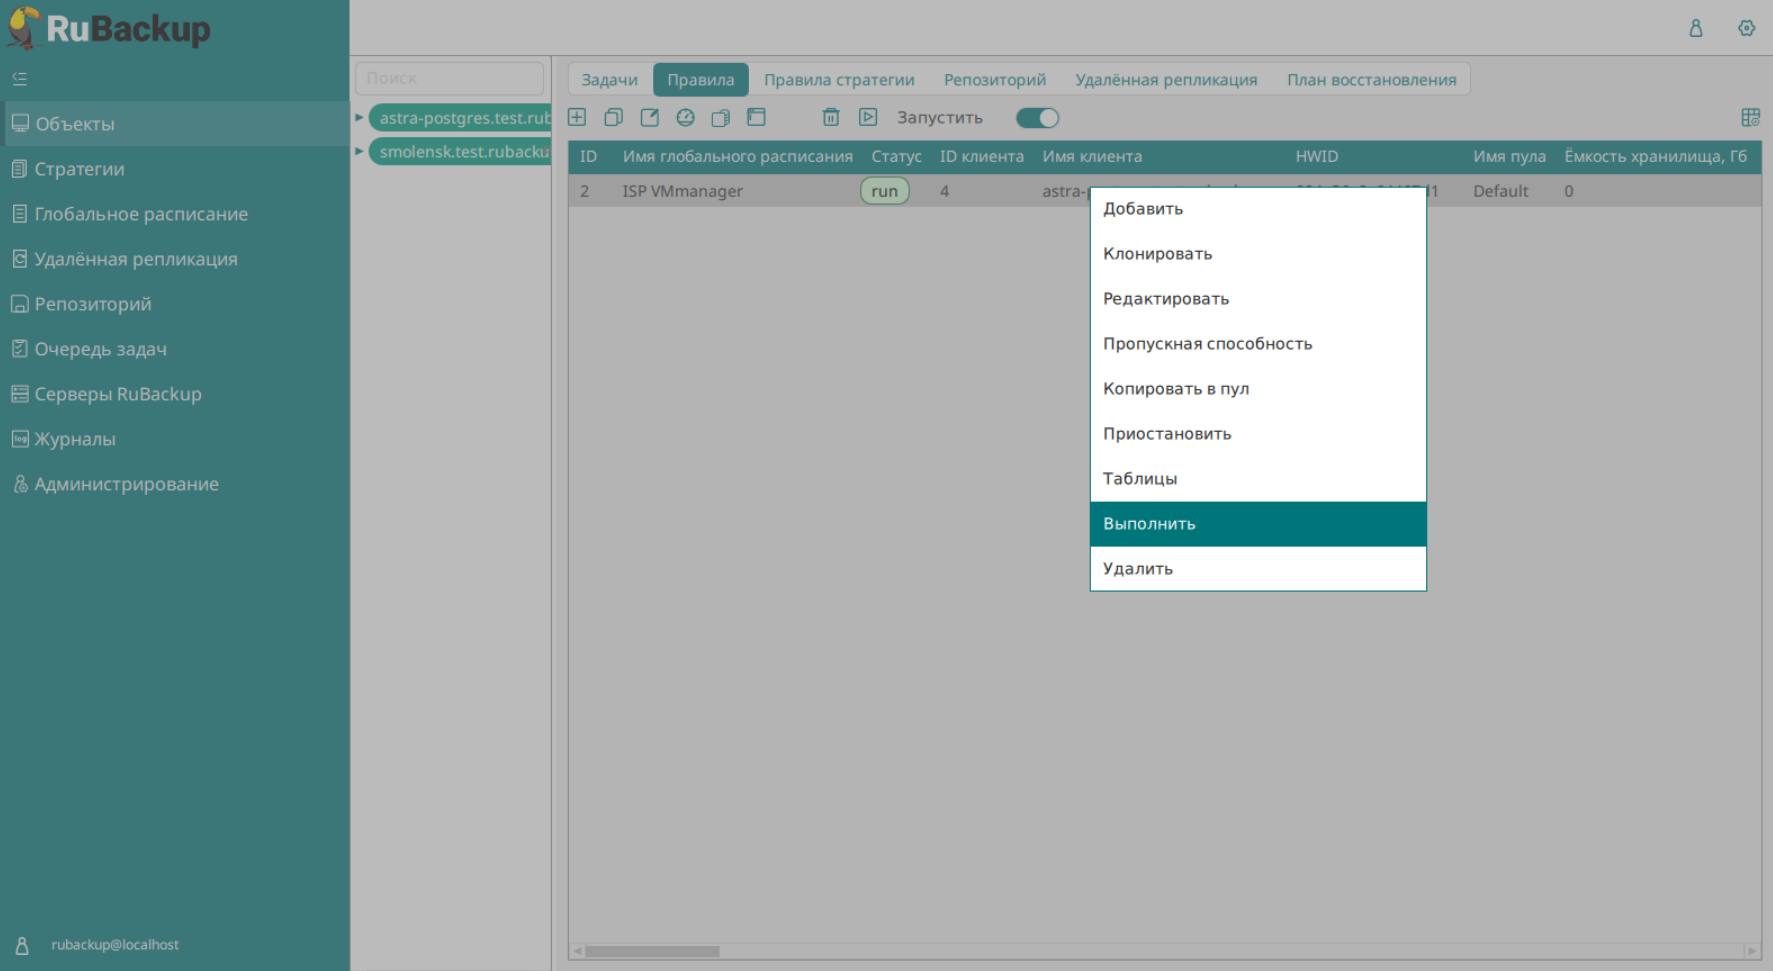1773x971 pixels.
Task: Click the add rule plus icon
Action: (x=577, y=118)
